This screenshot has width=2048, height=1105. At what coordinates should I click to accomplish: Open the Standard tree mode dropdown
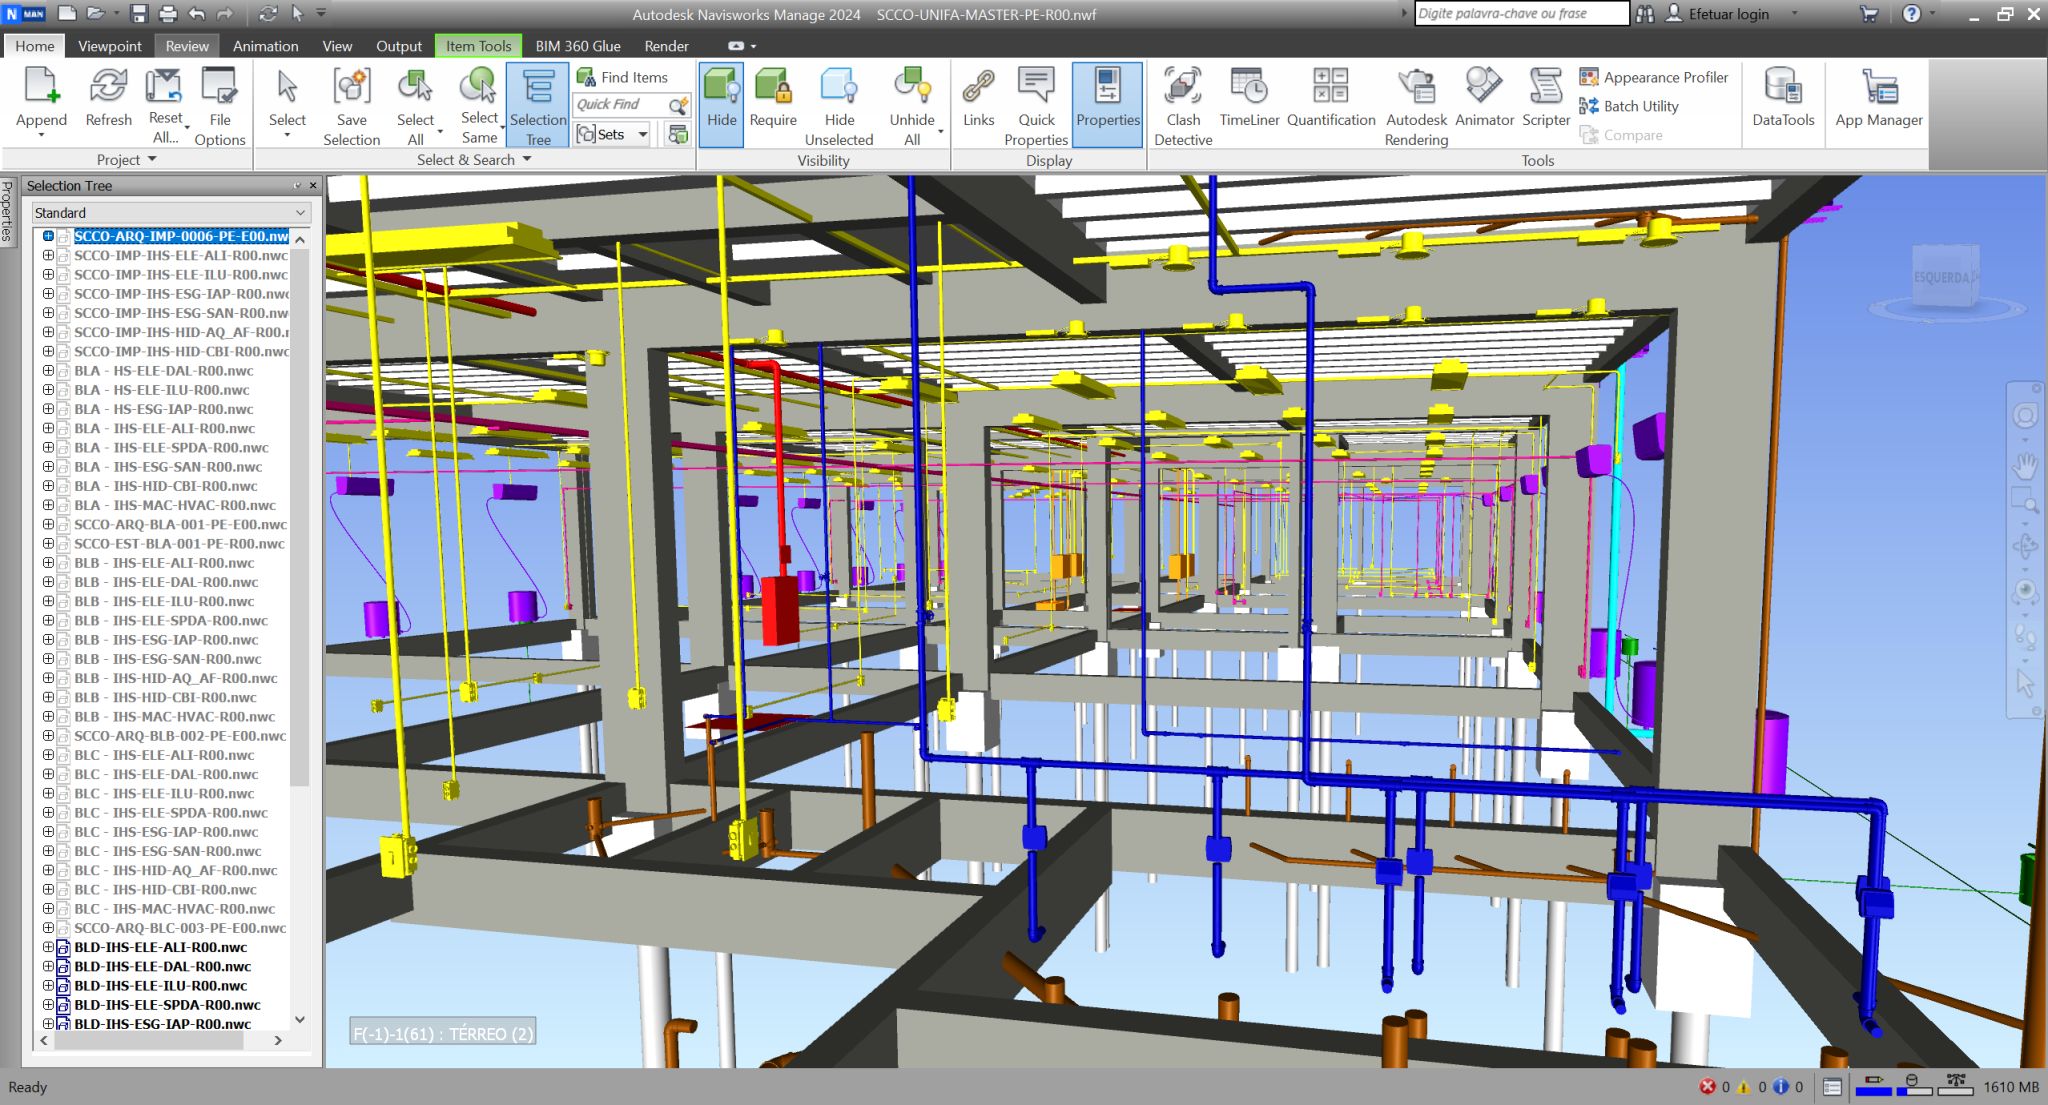(170, 213)
